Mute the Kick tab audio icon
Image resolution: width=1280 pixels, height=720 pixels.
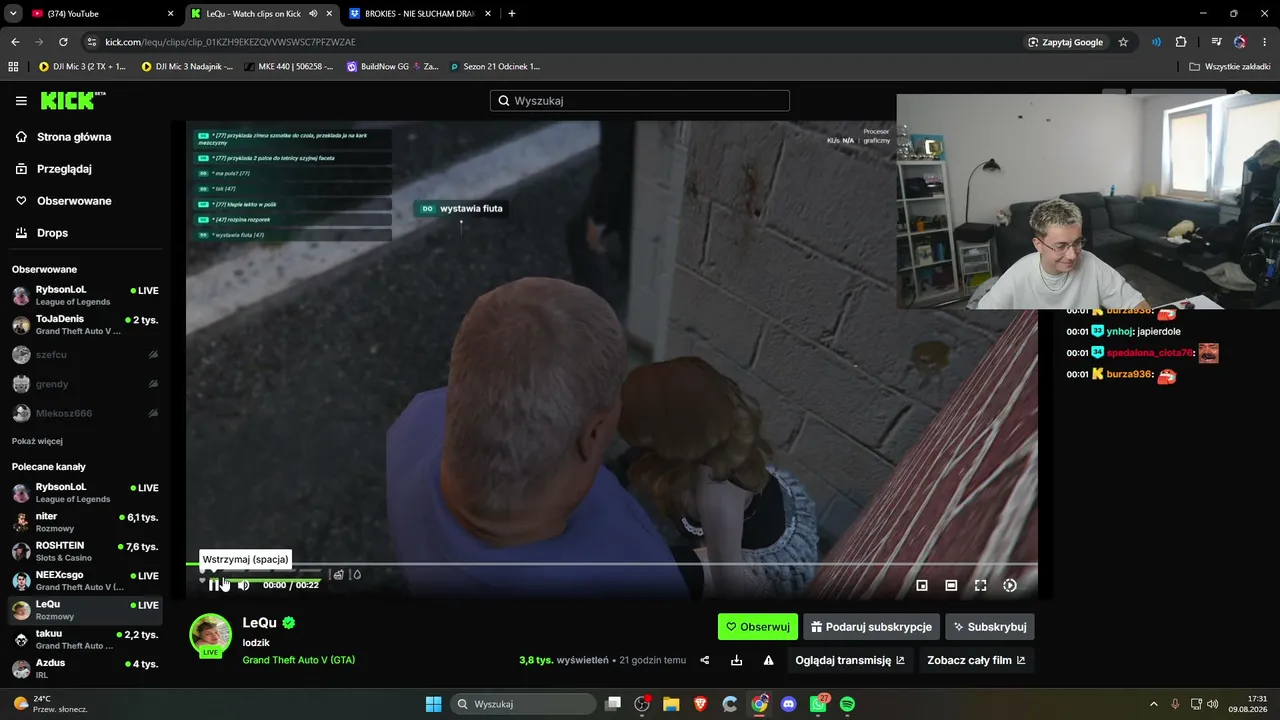(313, 14)
